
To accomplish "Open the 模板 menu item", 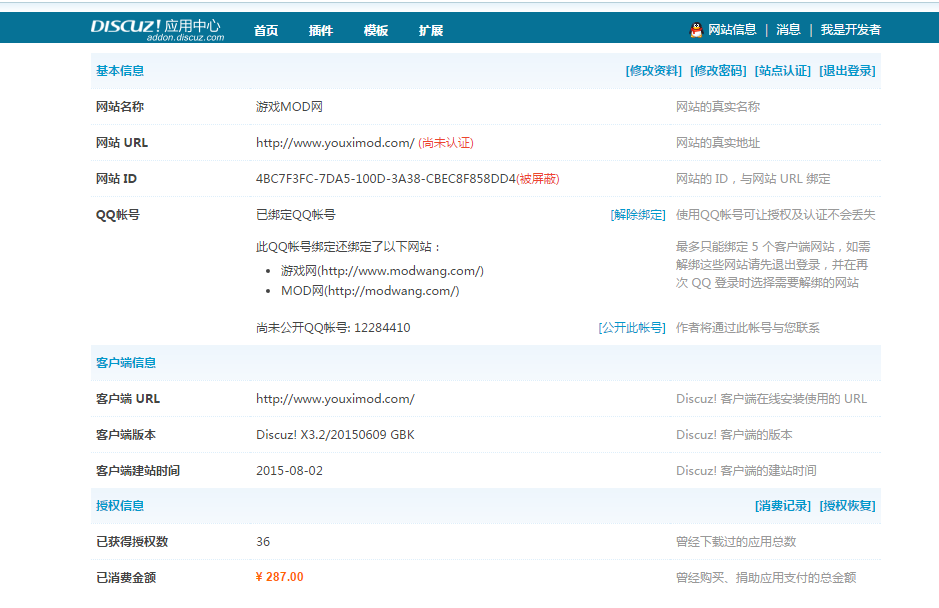I will [x=376, y=31].
